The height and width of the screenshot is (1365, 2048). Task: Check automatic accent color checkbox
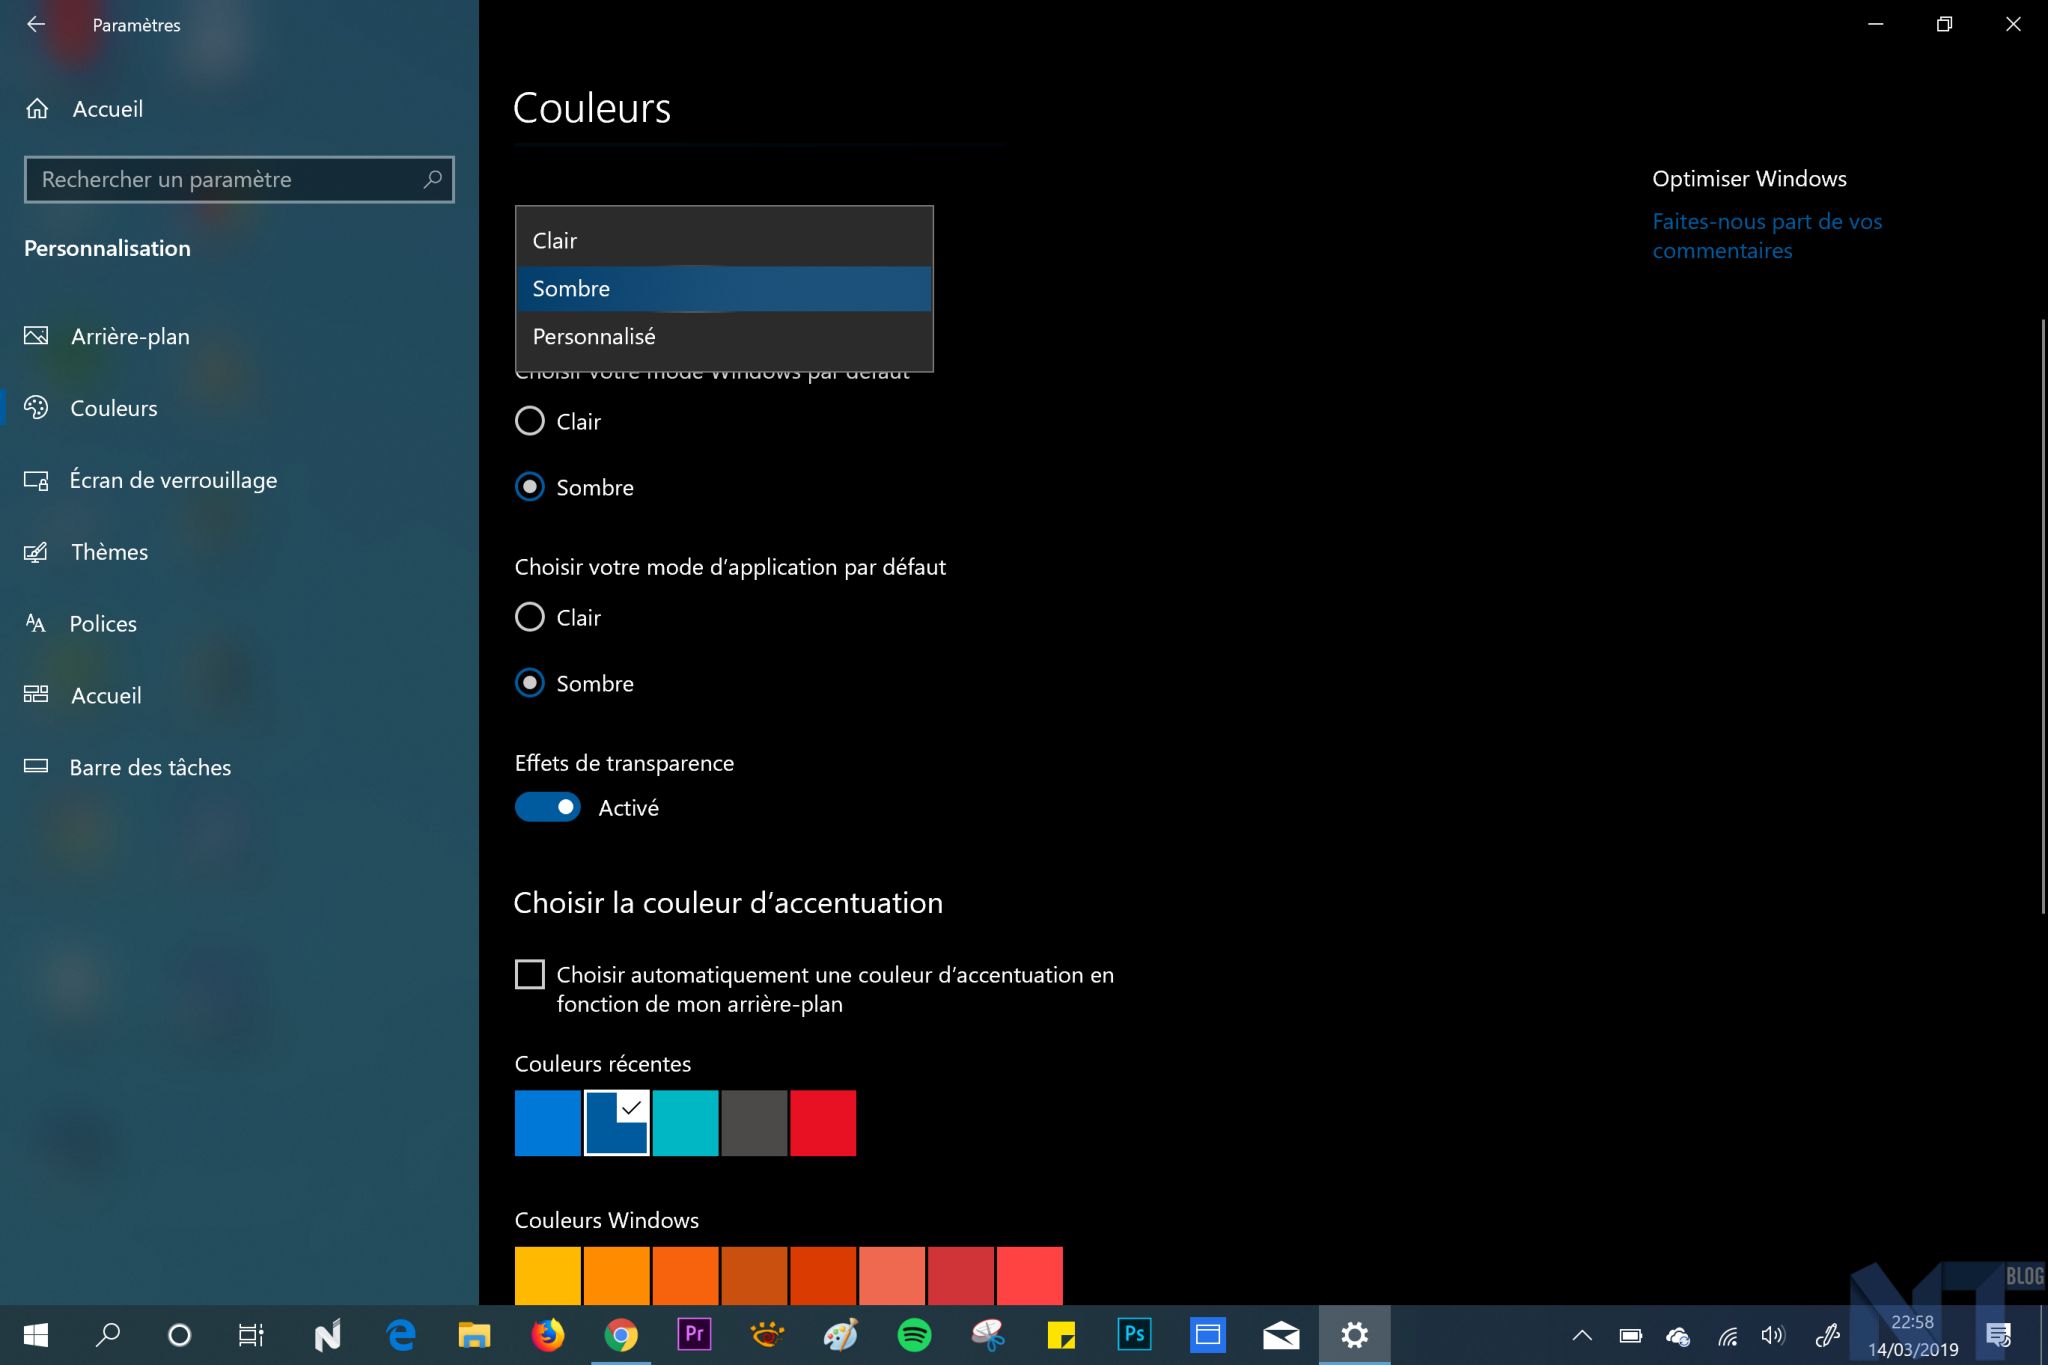tap(530, 974)
